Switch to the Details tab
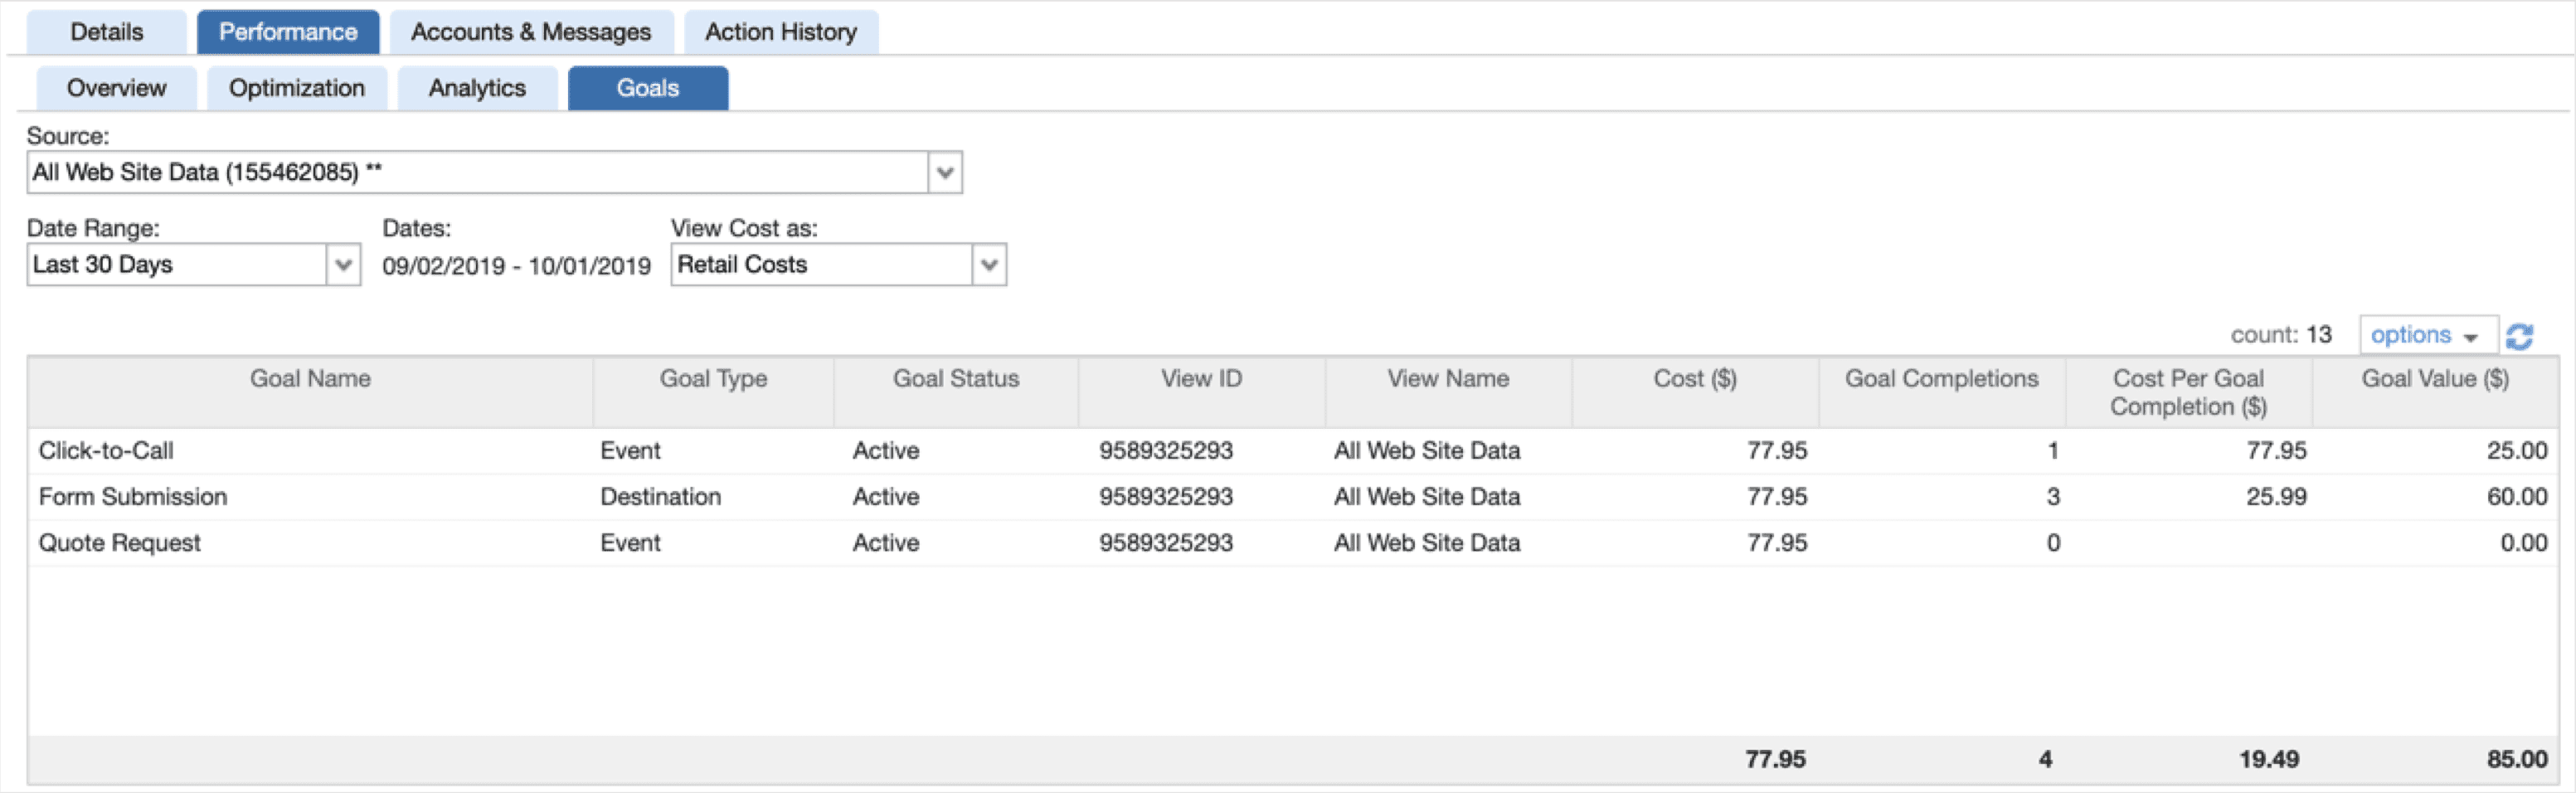This screenshot has height=793, width=2576. pos(107,32)
